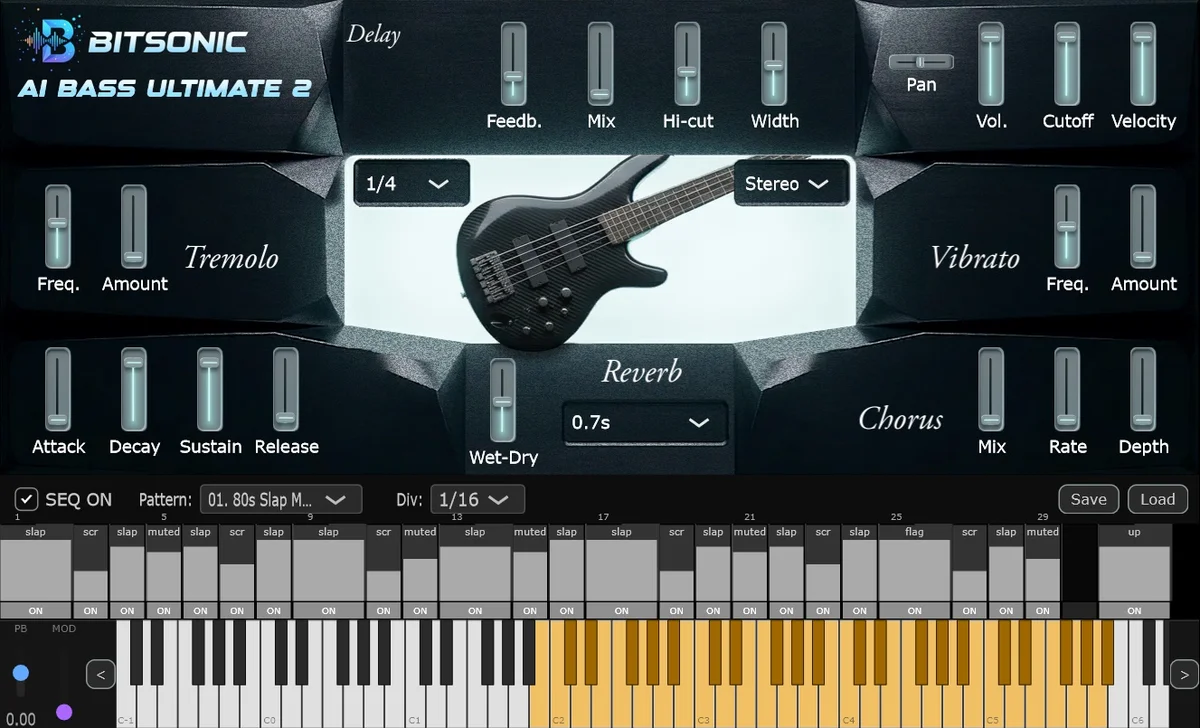Toggle ON button under the up step

1134,610
